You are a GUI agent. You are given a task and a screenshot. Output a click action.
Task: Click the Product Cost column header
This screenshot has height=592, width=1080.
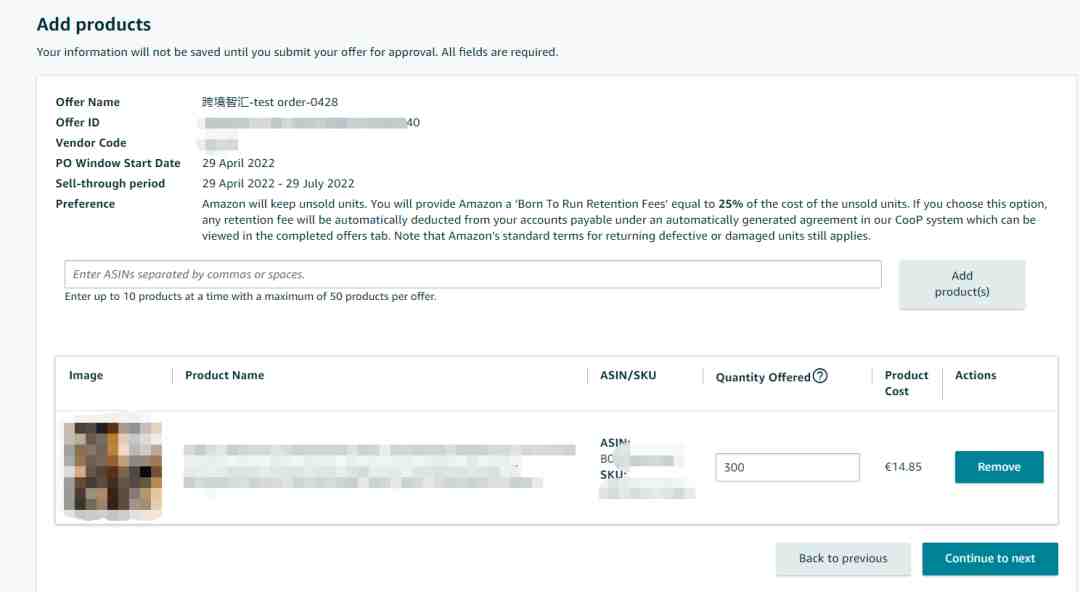click(906, 383)
